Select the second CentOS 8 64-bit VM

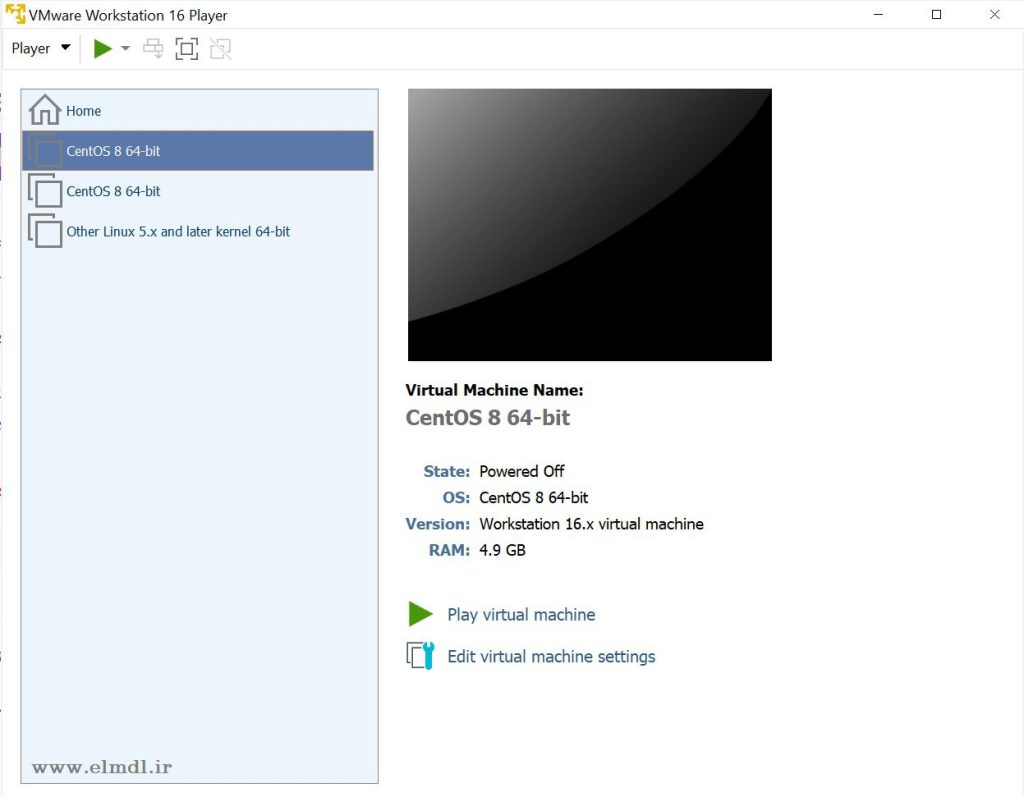pos(113,191)
